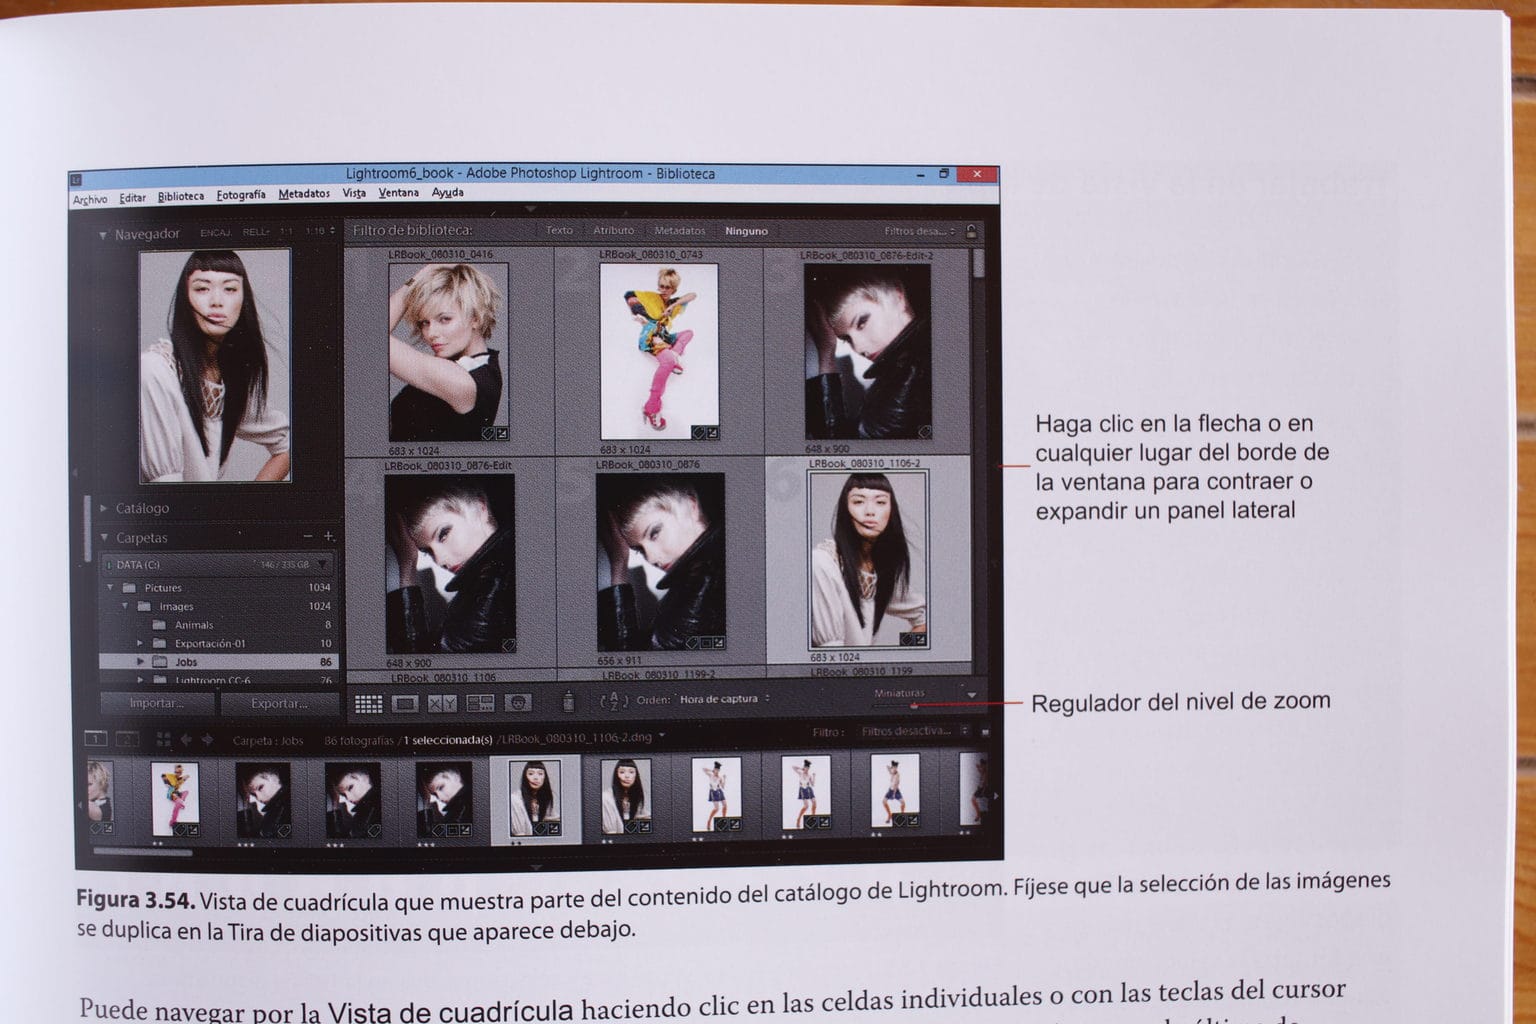
Task: Click second window display button 2
Action: 128,739
